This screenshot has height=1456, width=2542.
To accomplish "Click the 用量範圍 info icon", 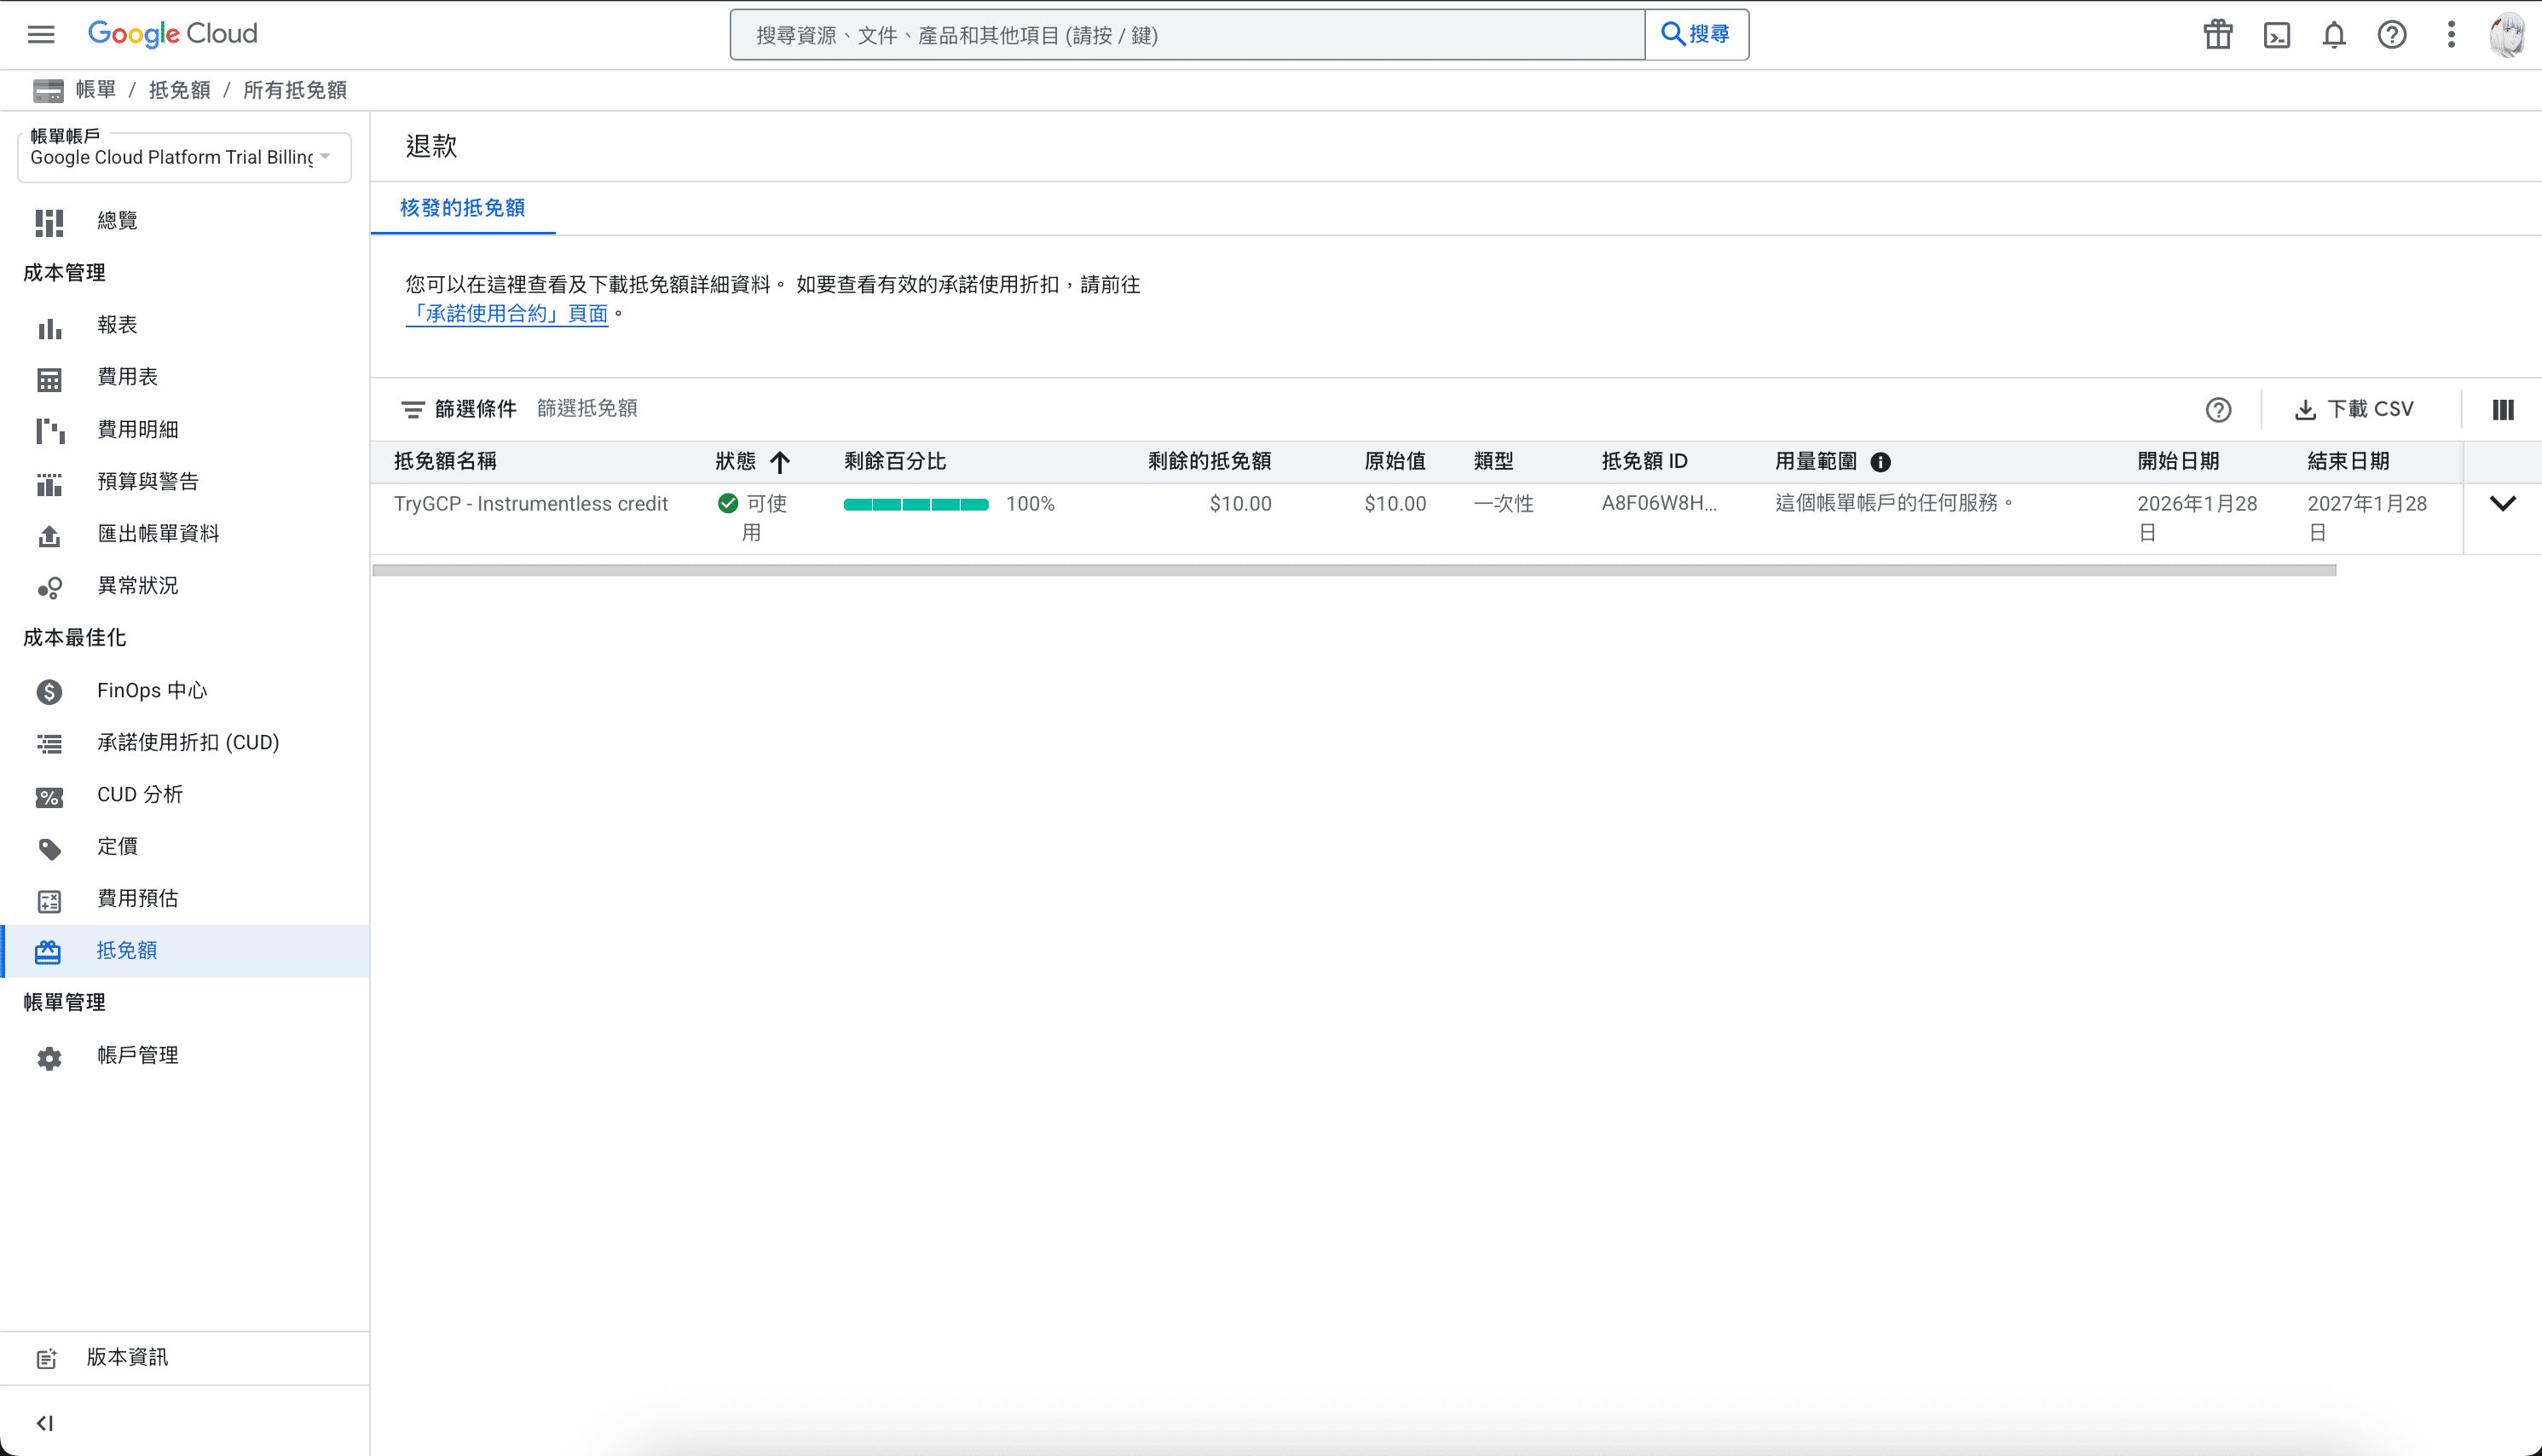I will pos(1880,462).
